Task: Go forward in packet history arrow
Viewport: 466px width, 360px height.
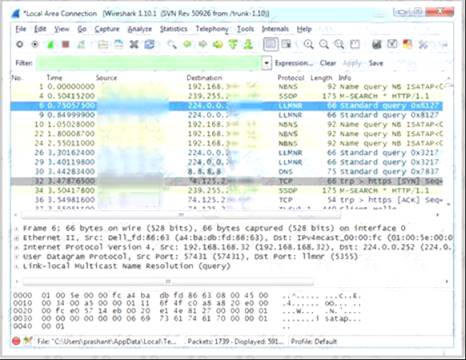Action: (x=202, y=44)
